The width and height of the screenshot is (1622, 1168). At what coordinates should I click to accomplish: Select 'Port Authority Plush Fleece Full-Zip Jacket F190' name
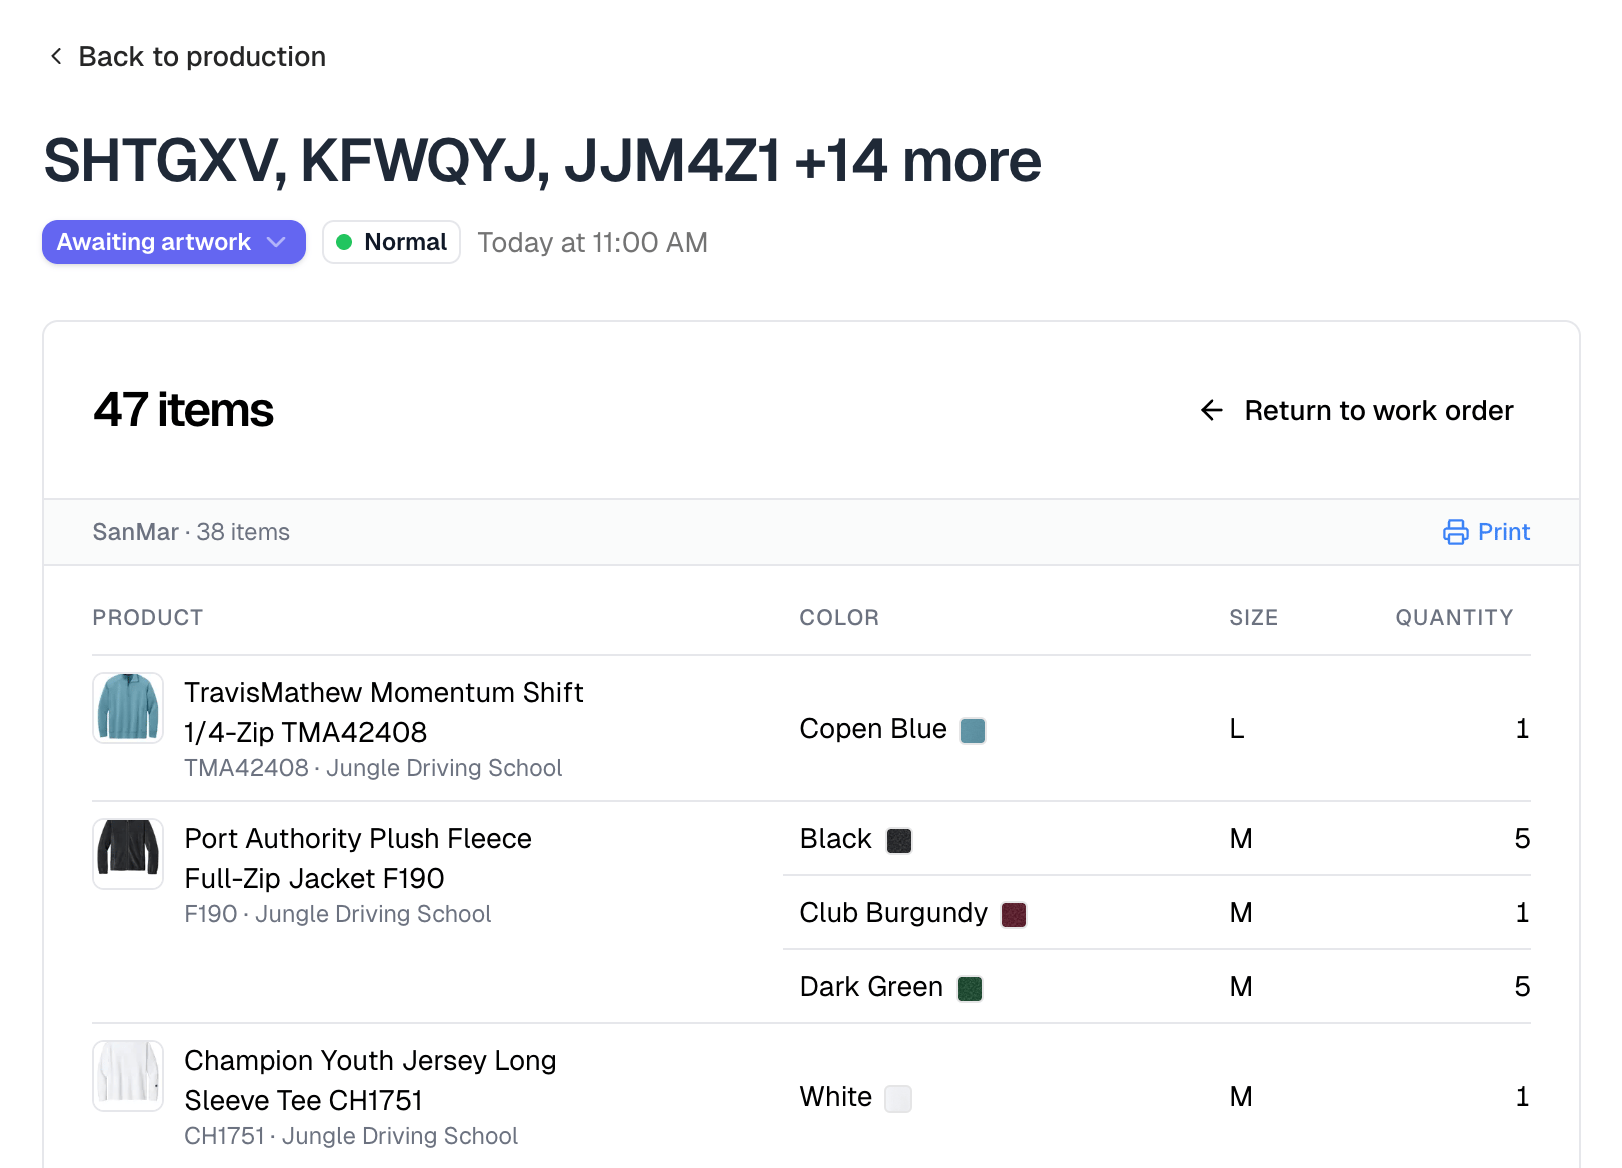[358, 858]
